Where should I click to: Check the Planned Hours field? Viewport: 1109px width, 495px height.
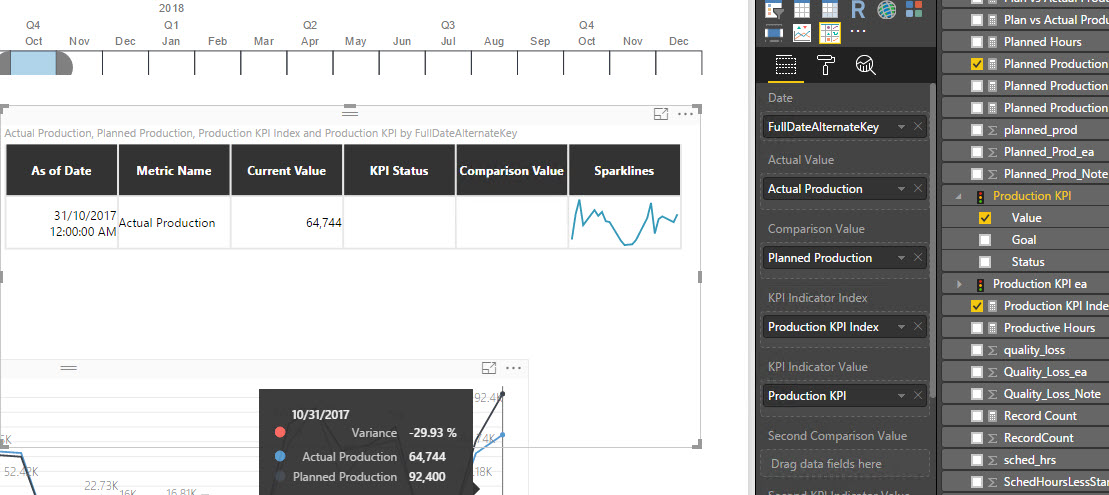click(977, 42)
